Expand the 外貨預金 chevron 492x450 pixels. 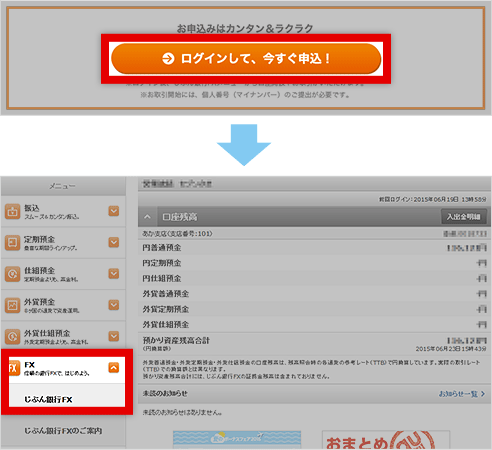pyautogui.click(x=114, y=305)
